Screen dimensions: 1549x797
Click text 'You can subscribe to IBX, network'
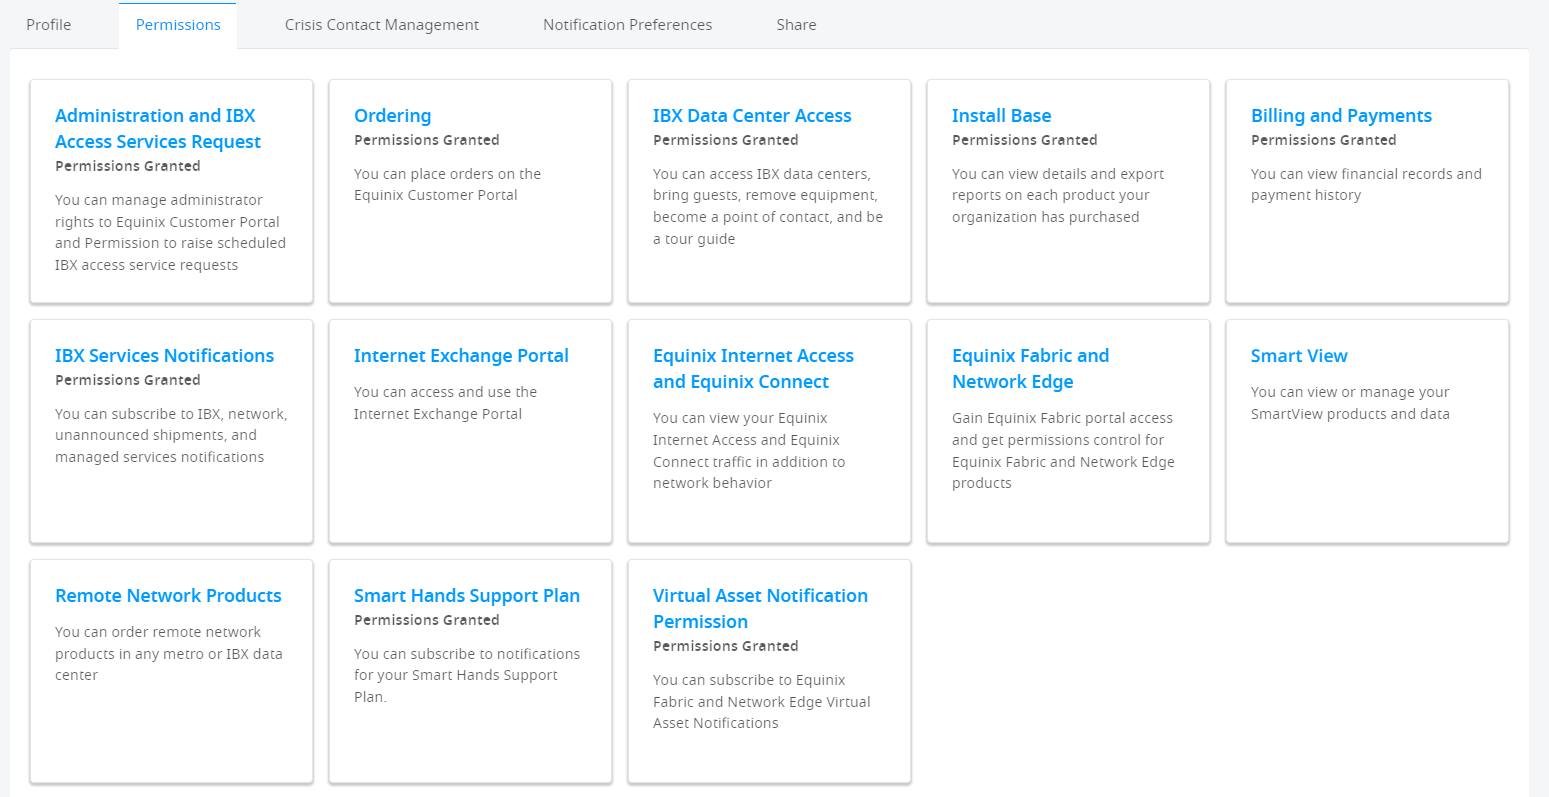(x=171, y=435)
